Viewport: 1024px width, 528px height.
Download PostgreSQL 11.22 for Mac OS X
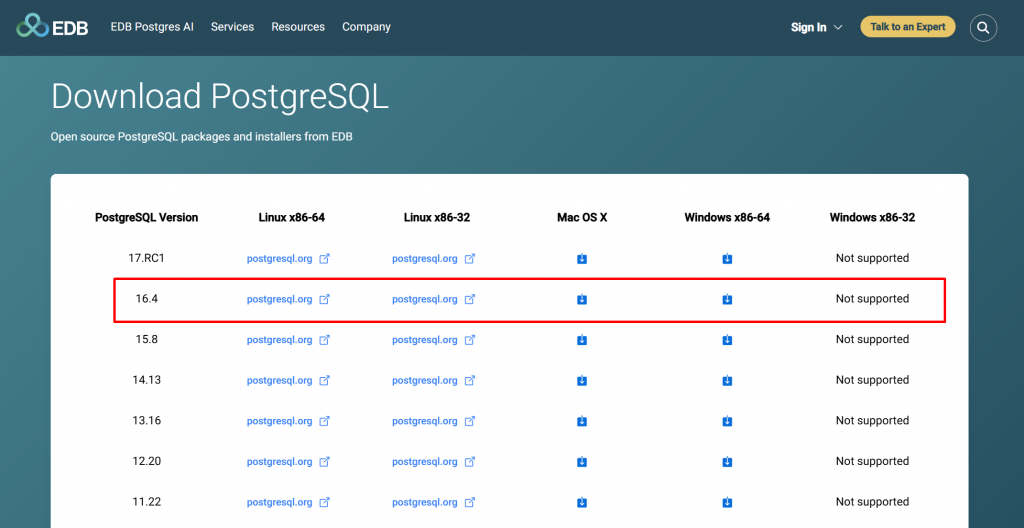tap(582, 503)
